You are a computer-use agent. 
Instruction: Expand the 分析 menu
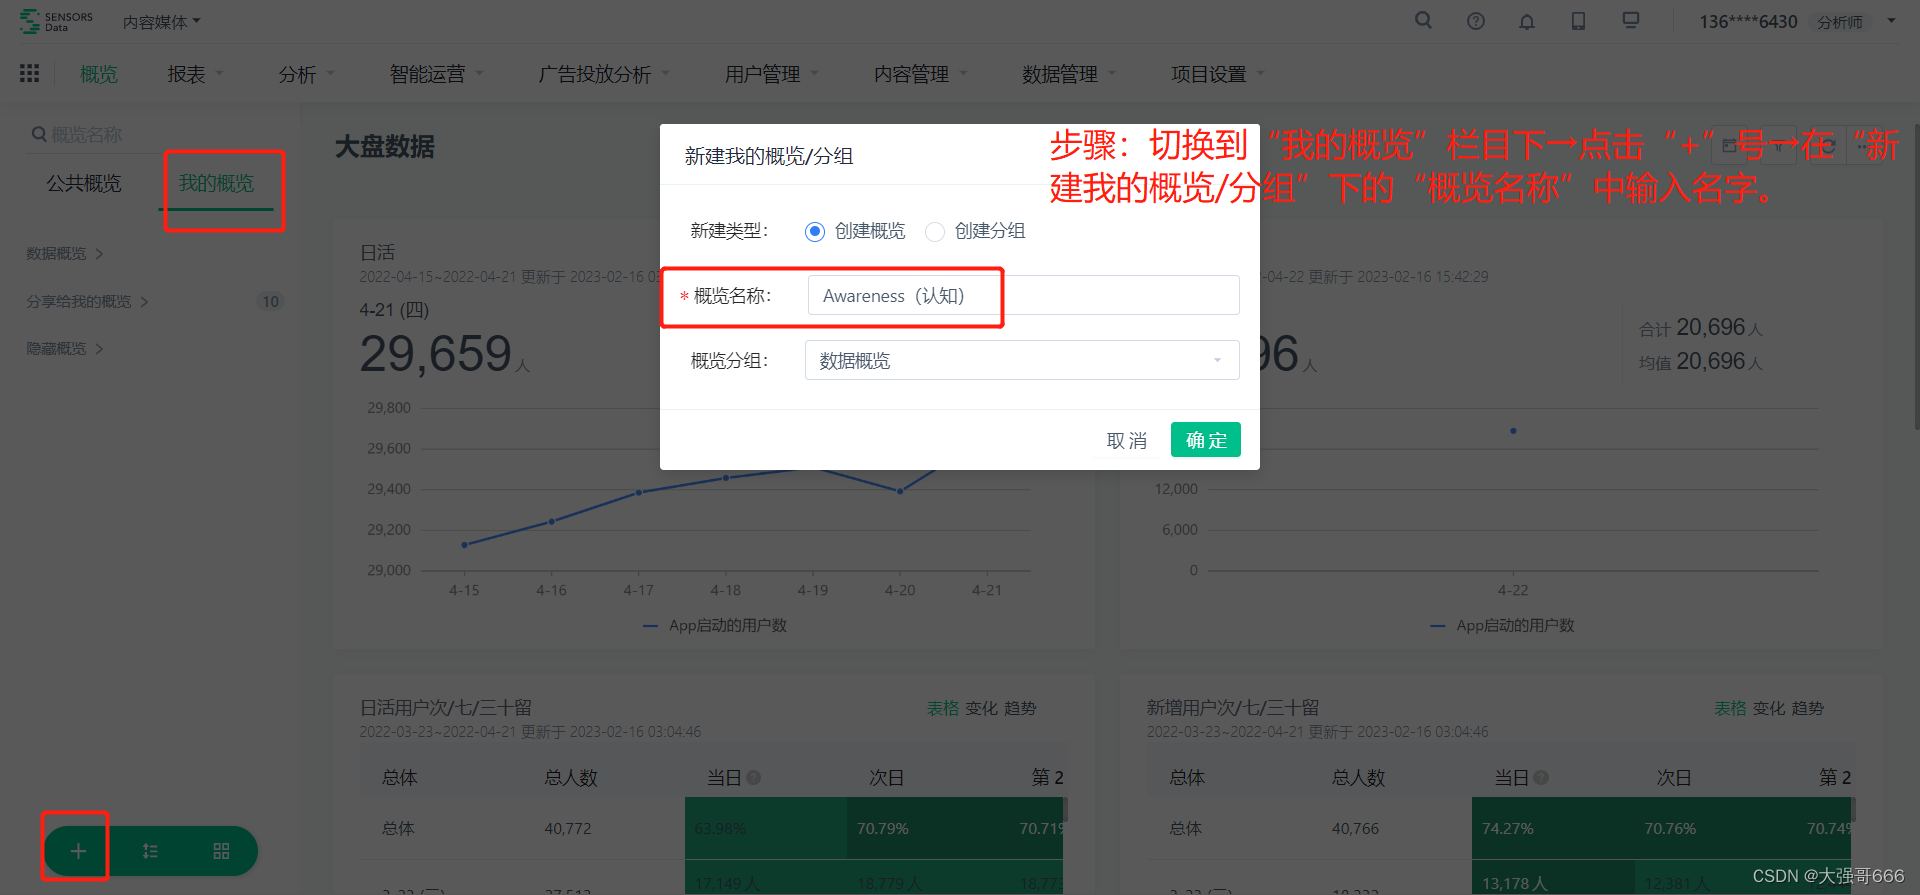[x=306, y=74]
